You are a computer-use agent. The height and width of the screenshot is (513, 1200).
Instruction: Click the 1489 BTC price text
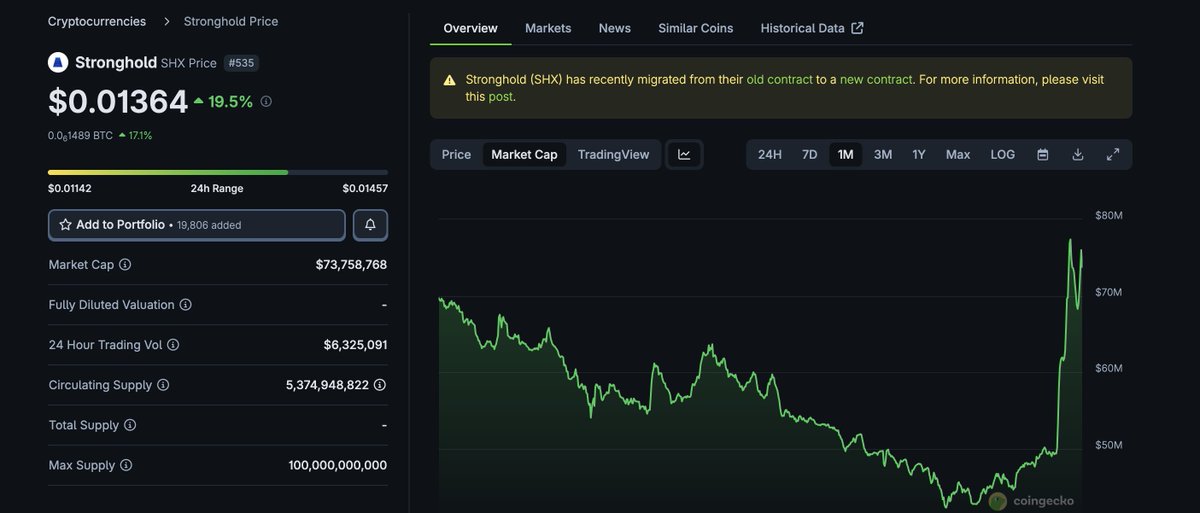(80, 135)
